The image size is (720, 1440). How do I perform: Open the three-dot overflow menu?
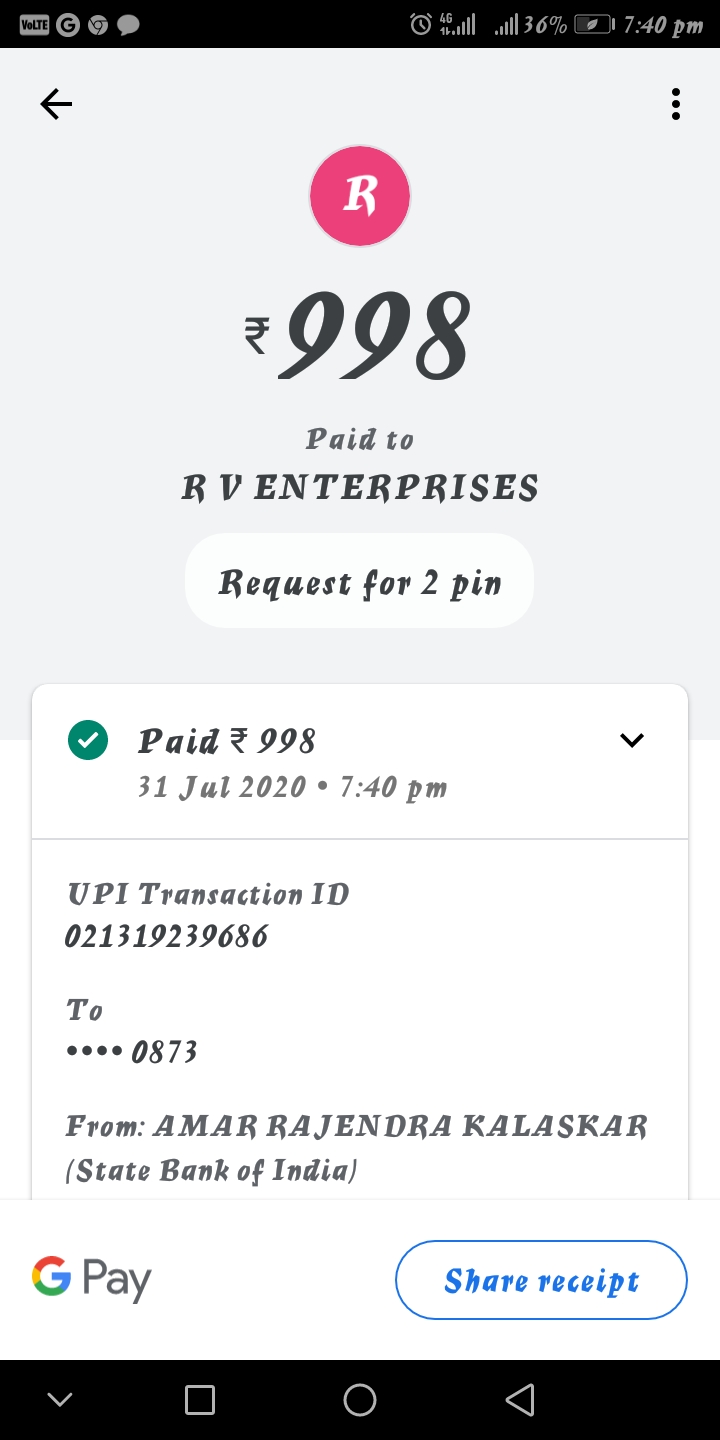[x=676, y=104]
